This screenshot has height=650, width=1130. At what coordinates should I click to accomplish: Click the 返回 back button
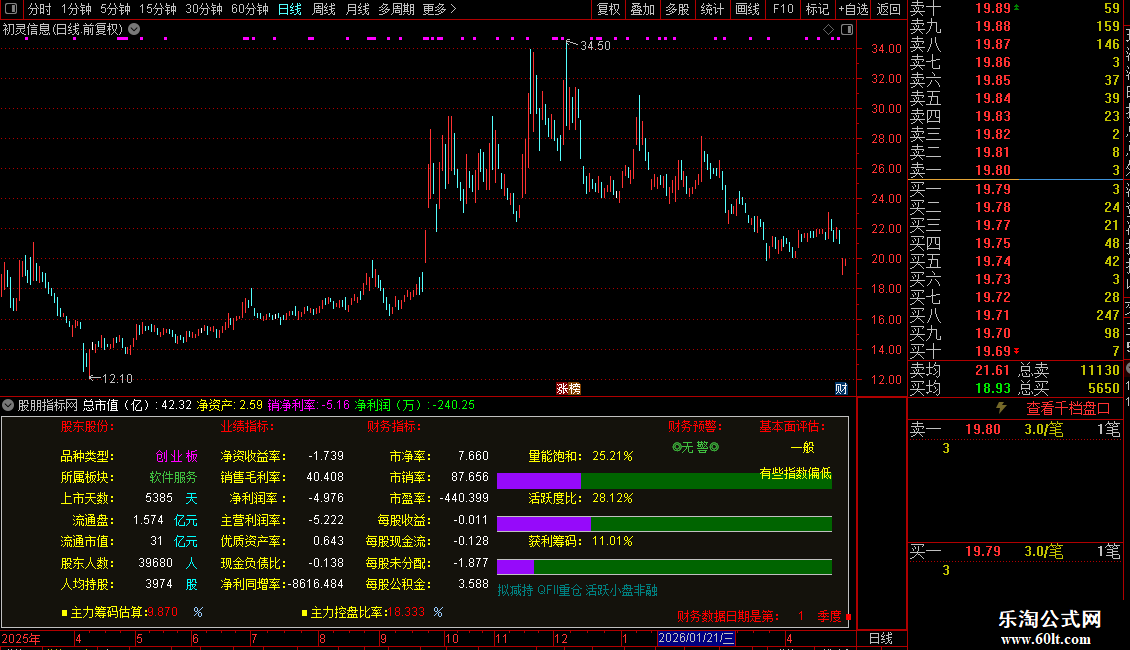889,9
